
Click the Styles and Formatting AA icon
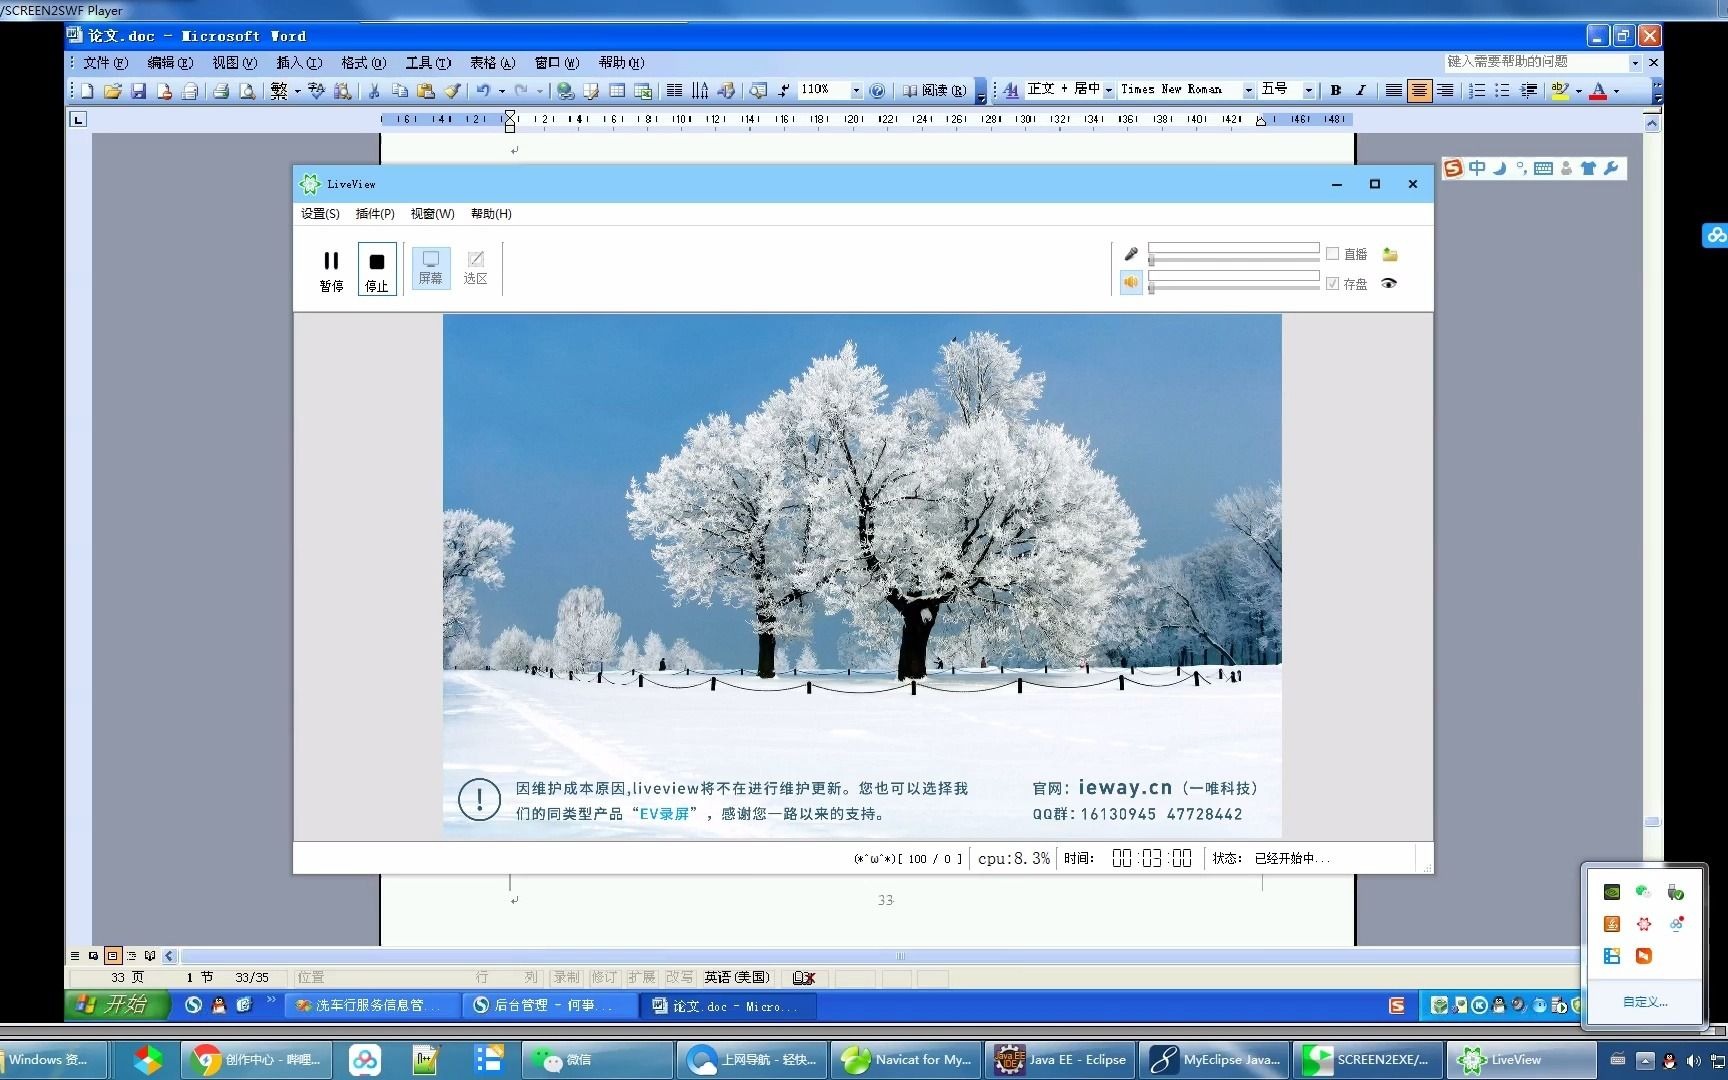[x=1011, y=91]
